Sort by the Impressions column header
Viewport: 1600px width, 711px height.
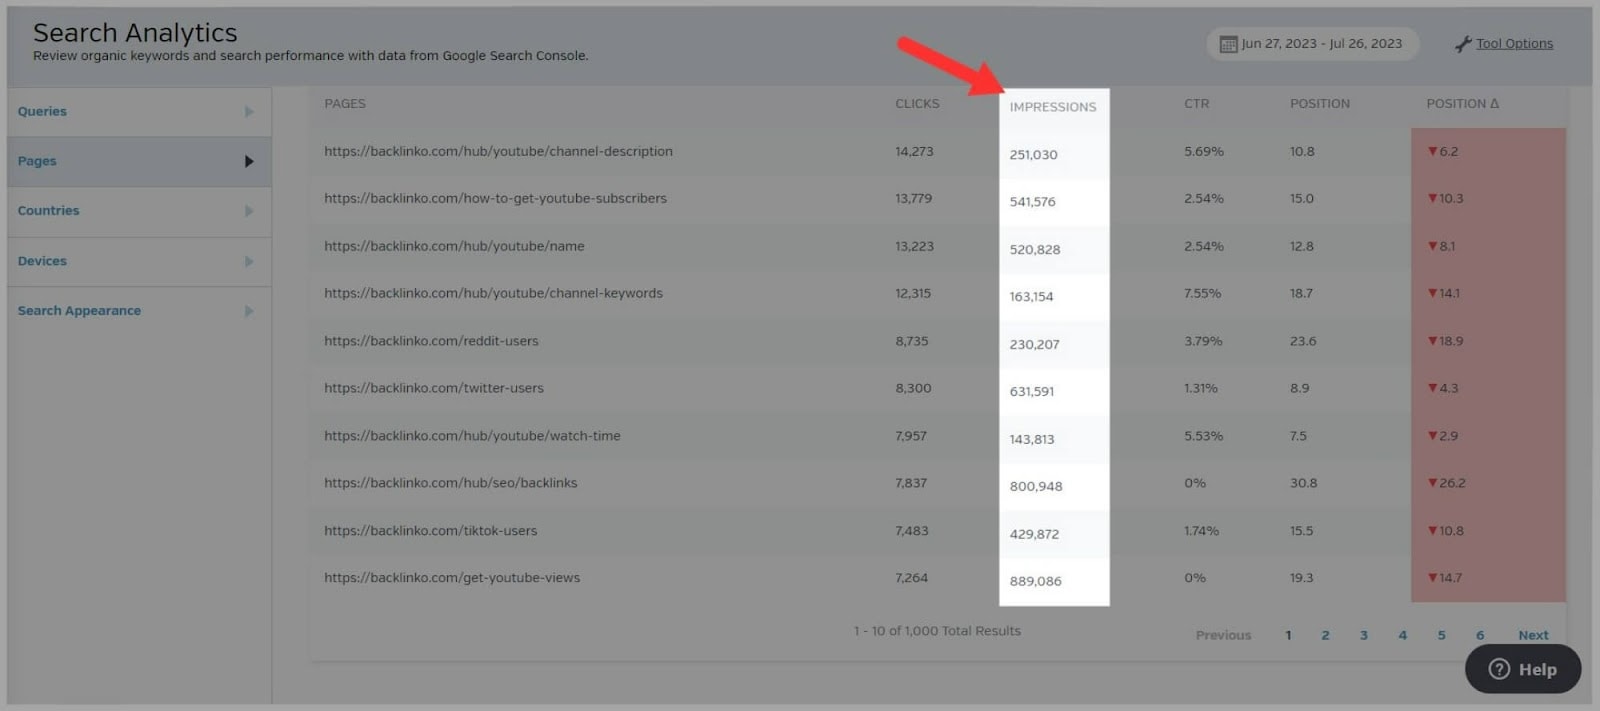[1052, 107]
